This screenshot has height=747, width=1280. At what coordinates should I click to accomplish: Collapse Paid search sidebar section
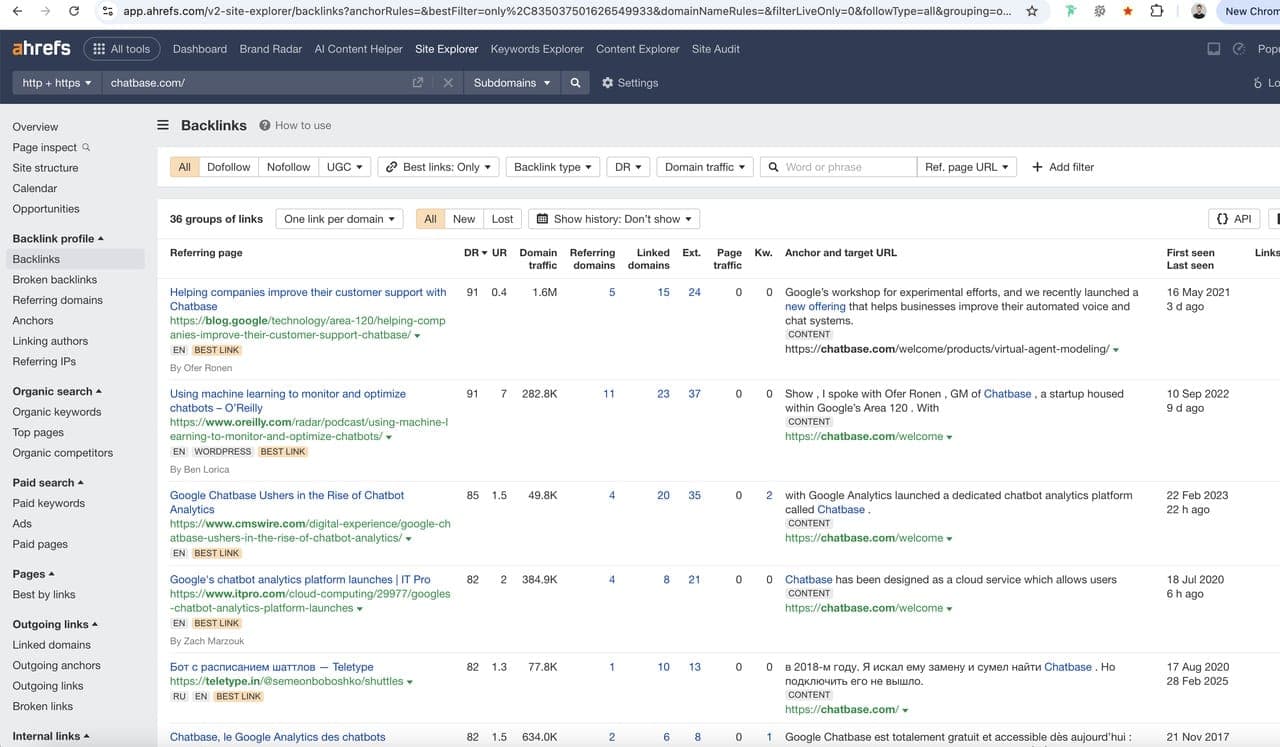click(x=48, y=483)
